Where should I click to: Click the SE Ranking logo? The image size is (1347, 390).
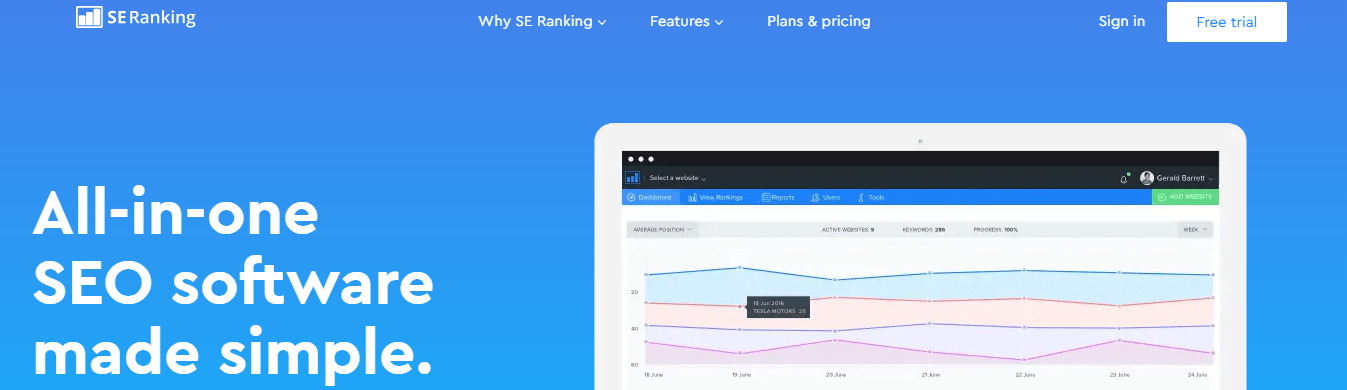(135, 17)
